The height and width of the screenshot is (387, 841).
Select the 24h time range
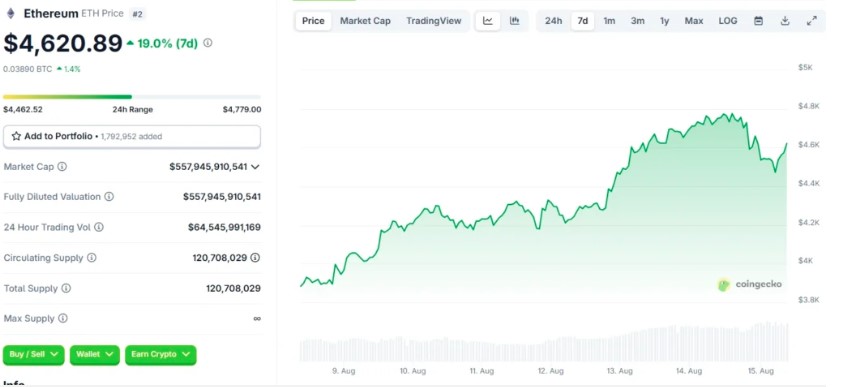point(554,21)
